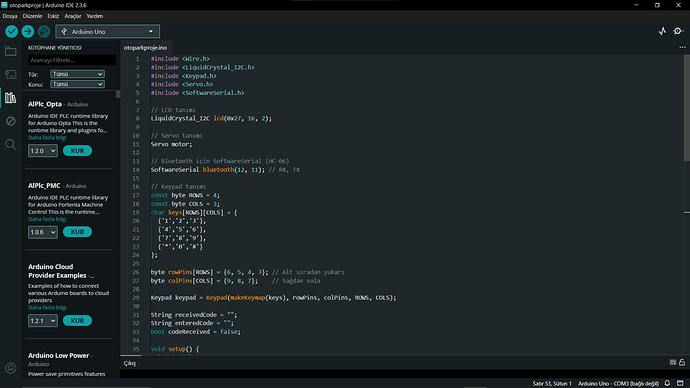Click the Upload arrow button
The height and width of the screenshot is (388, 690).
28,31
